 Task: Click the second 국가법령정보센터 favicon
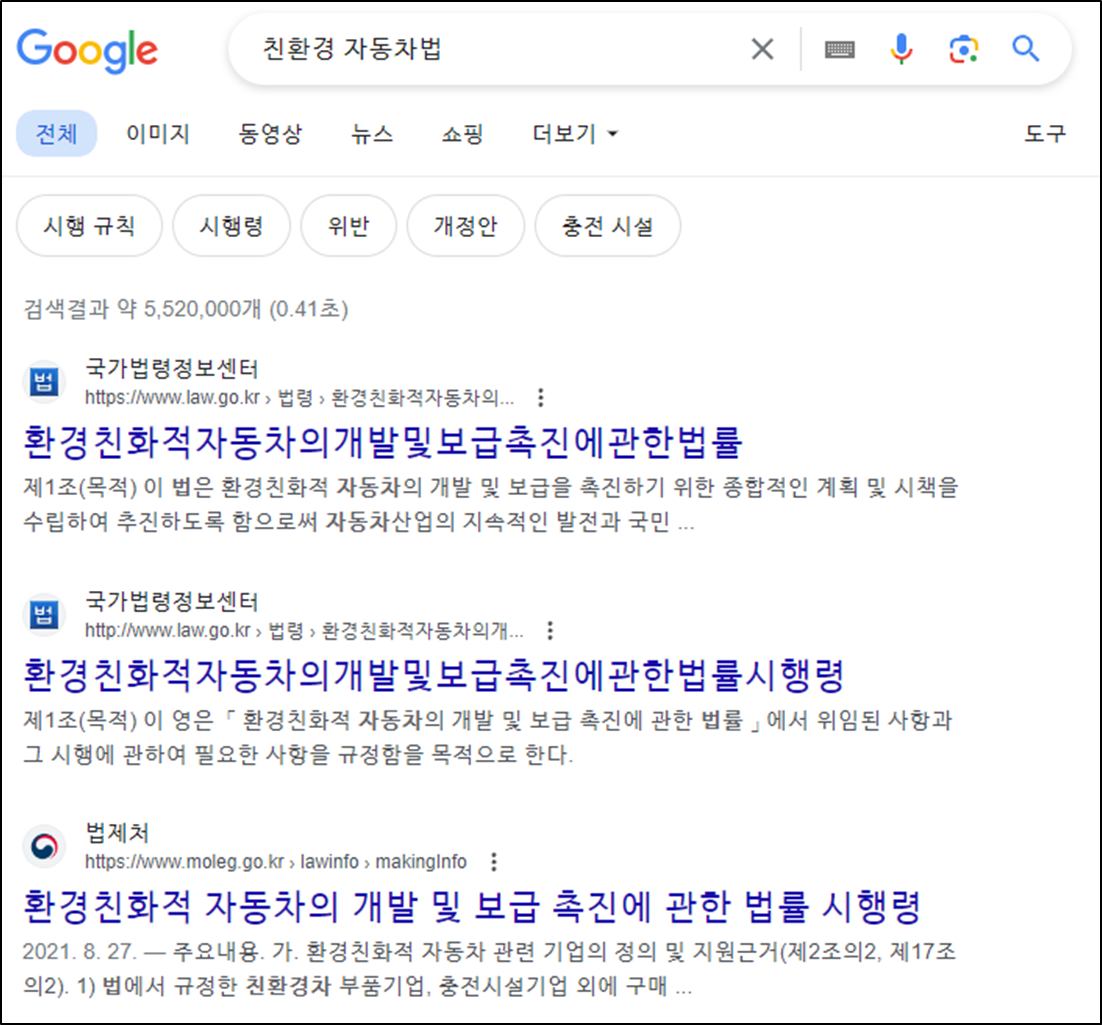[44, 615]
